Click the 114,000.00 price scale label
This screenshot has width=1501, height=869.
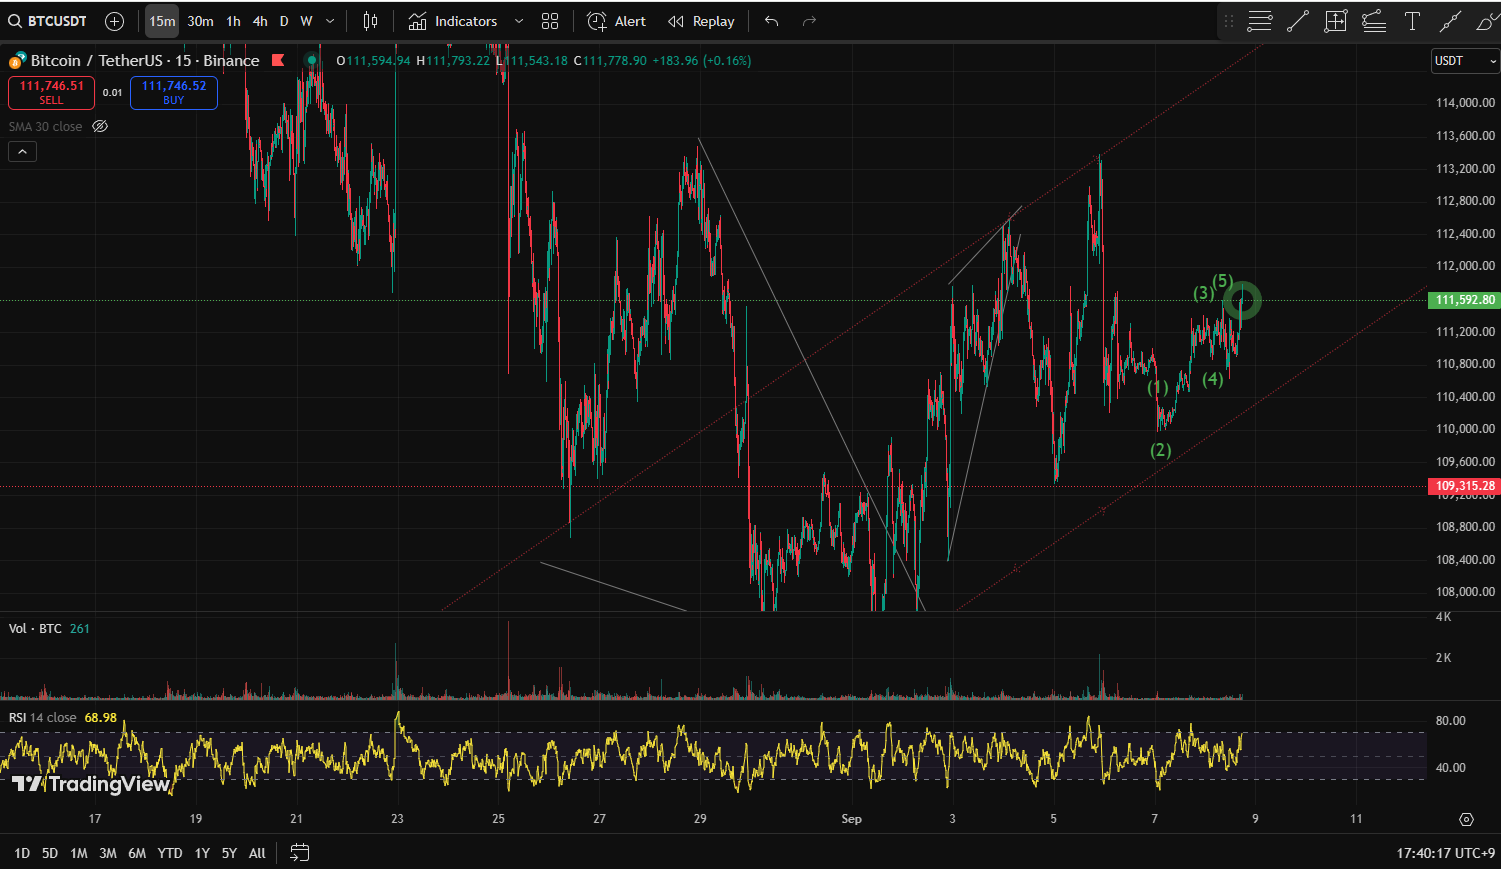point(1465,103)
